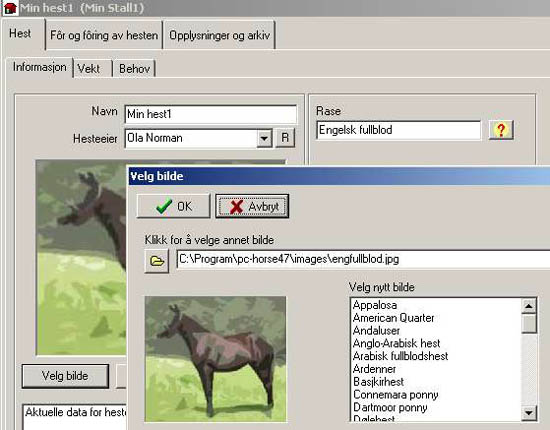Confirm with the green checkmark OK button
550x430 pixels.
[174, 206]
